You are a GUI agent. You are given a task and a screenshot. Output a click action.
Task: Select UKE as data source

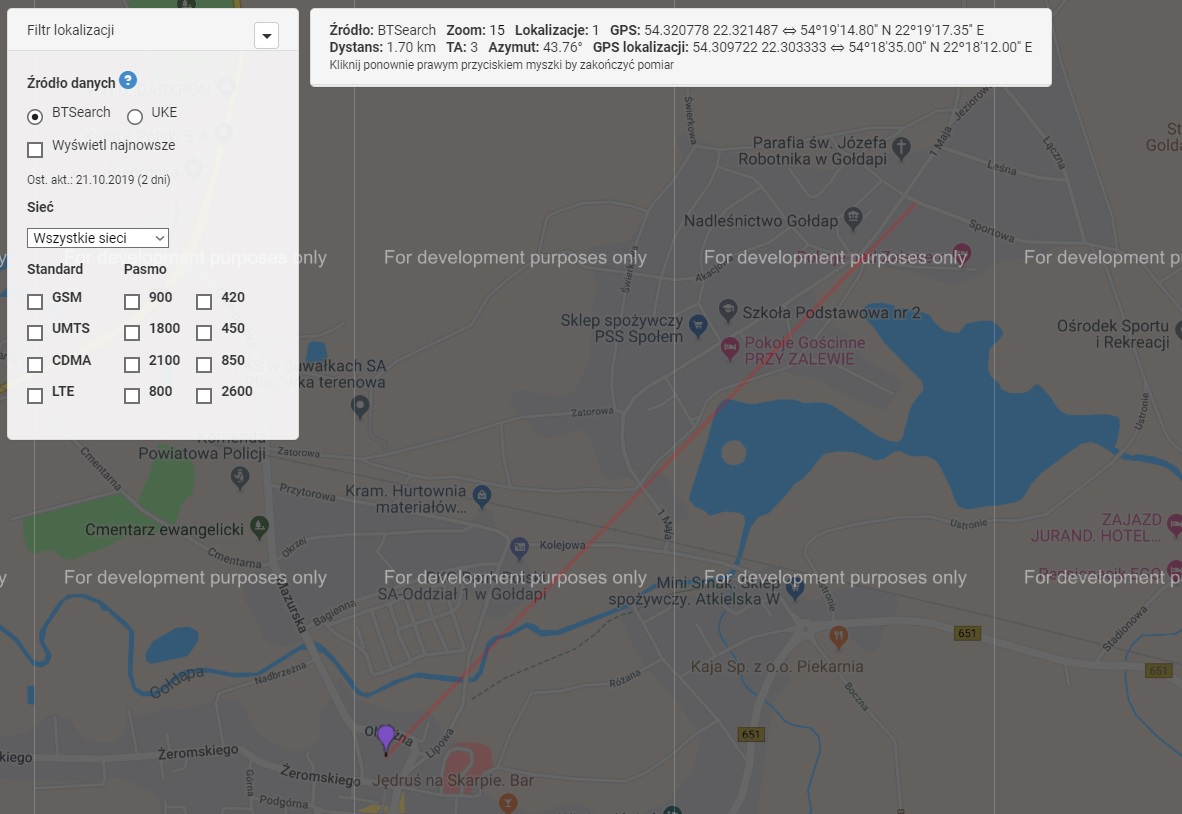pyautogui.click(x=135, y=117)
